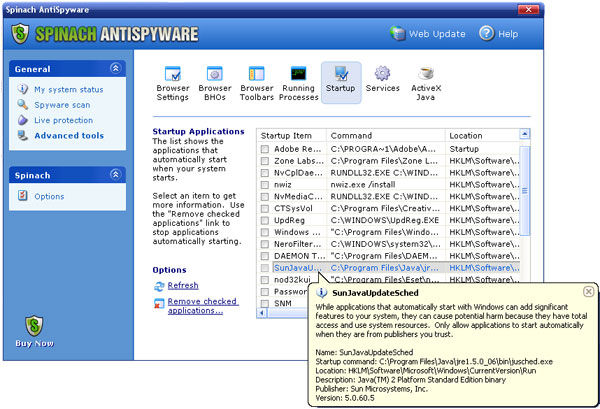Click the Help label
The width and height of the screenshot is (600, 409).
tap(508, 34)
